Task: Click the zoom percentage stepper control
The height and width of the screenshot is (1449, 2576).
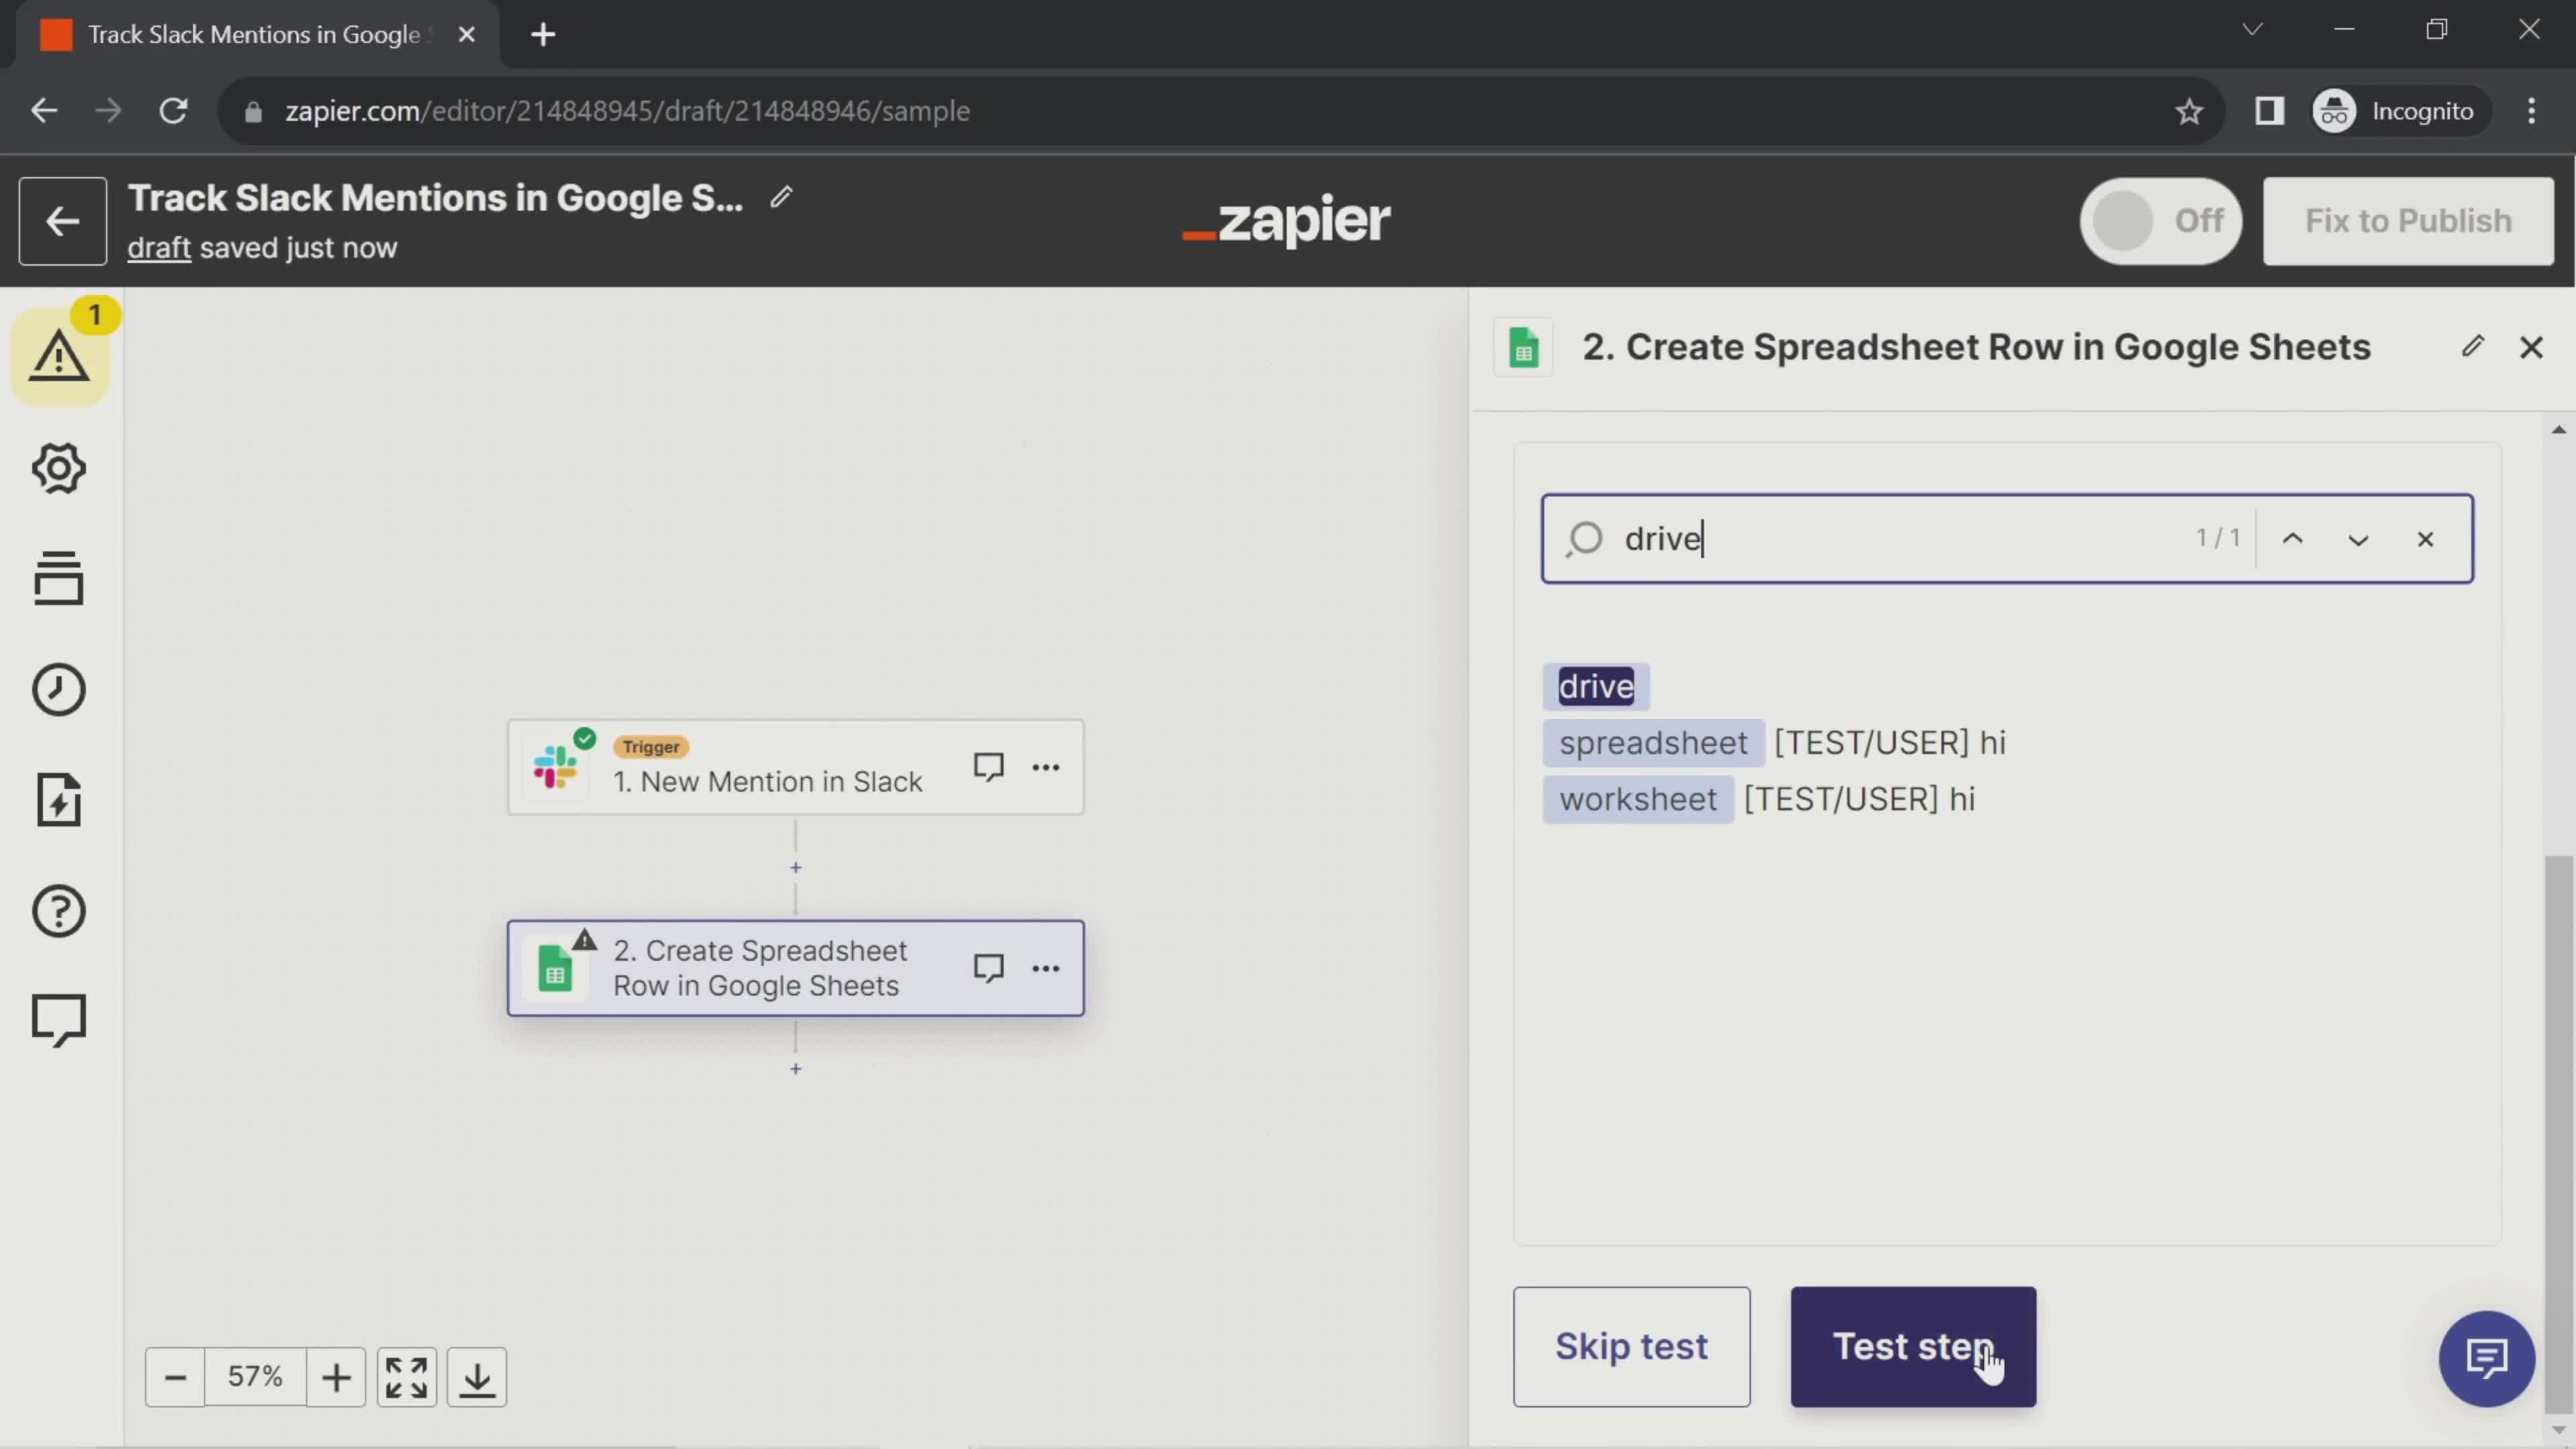Action: pos(255,1377)
